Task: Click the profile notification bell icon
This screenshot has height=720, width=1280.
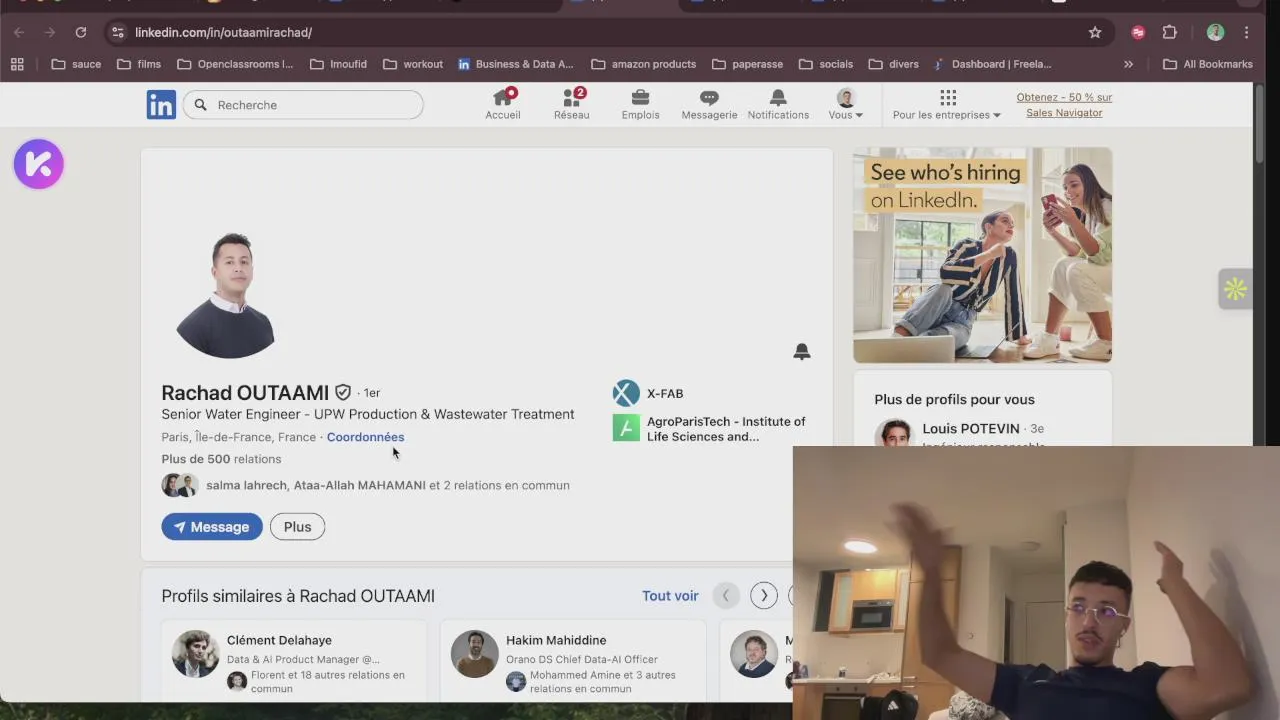Action: coord(802,351)
